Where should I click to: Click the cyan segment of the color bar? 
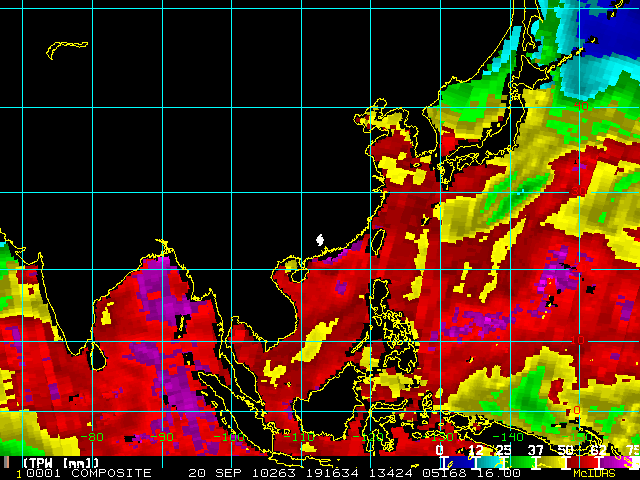pyautogui.click(x=490, y=462)
